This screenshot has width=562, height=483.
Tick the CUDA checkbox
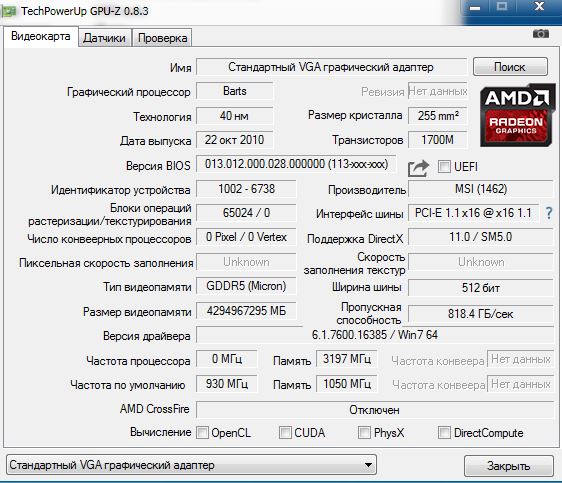tap(285, 432)
